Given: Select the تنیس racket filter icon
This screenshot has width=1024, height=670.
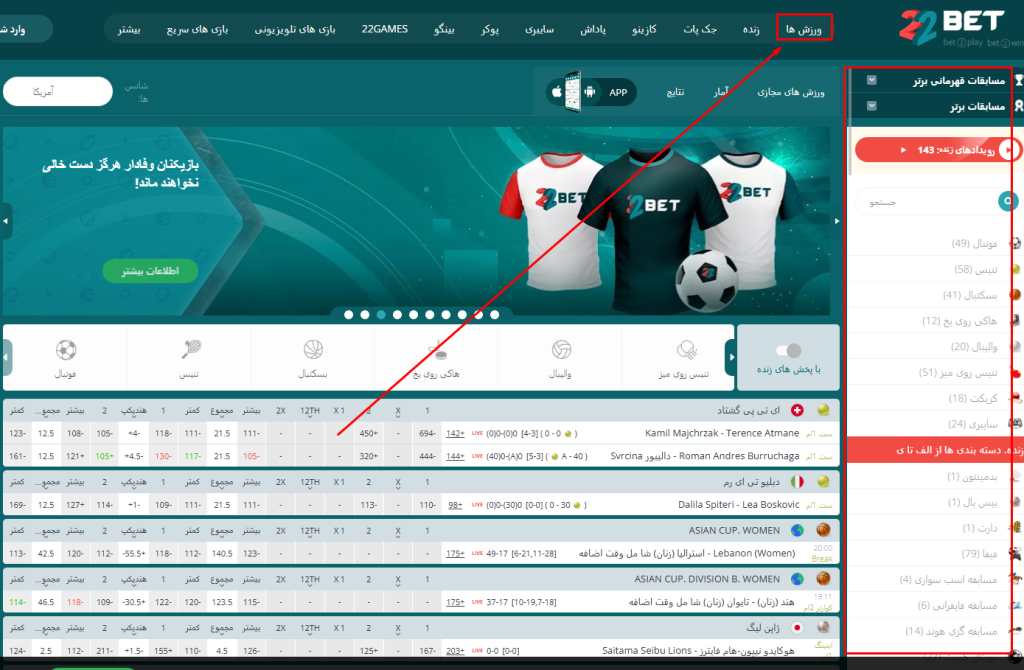Looking at the screenshot, I should pyautogui.click(x=190, y=350).
